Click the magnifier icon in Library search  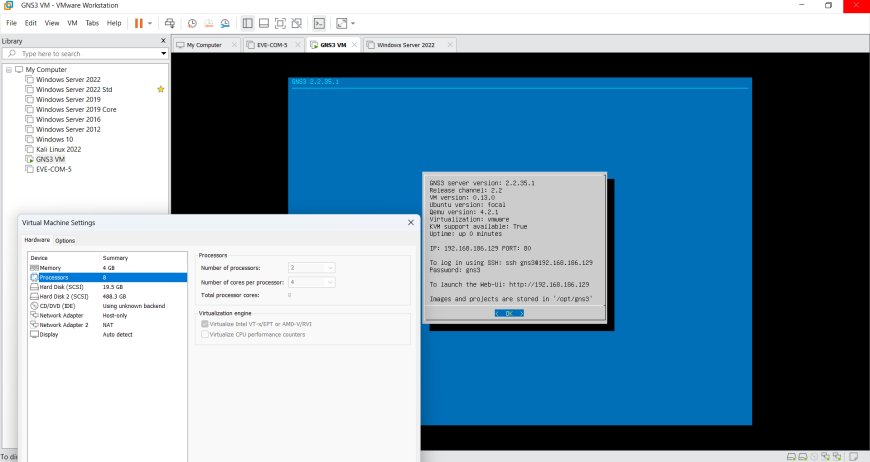[12, 54]
